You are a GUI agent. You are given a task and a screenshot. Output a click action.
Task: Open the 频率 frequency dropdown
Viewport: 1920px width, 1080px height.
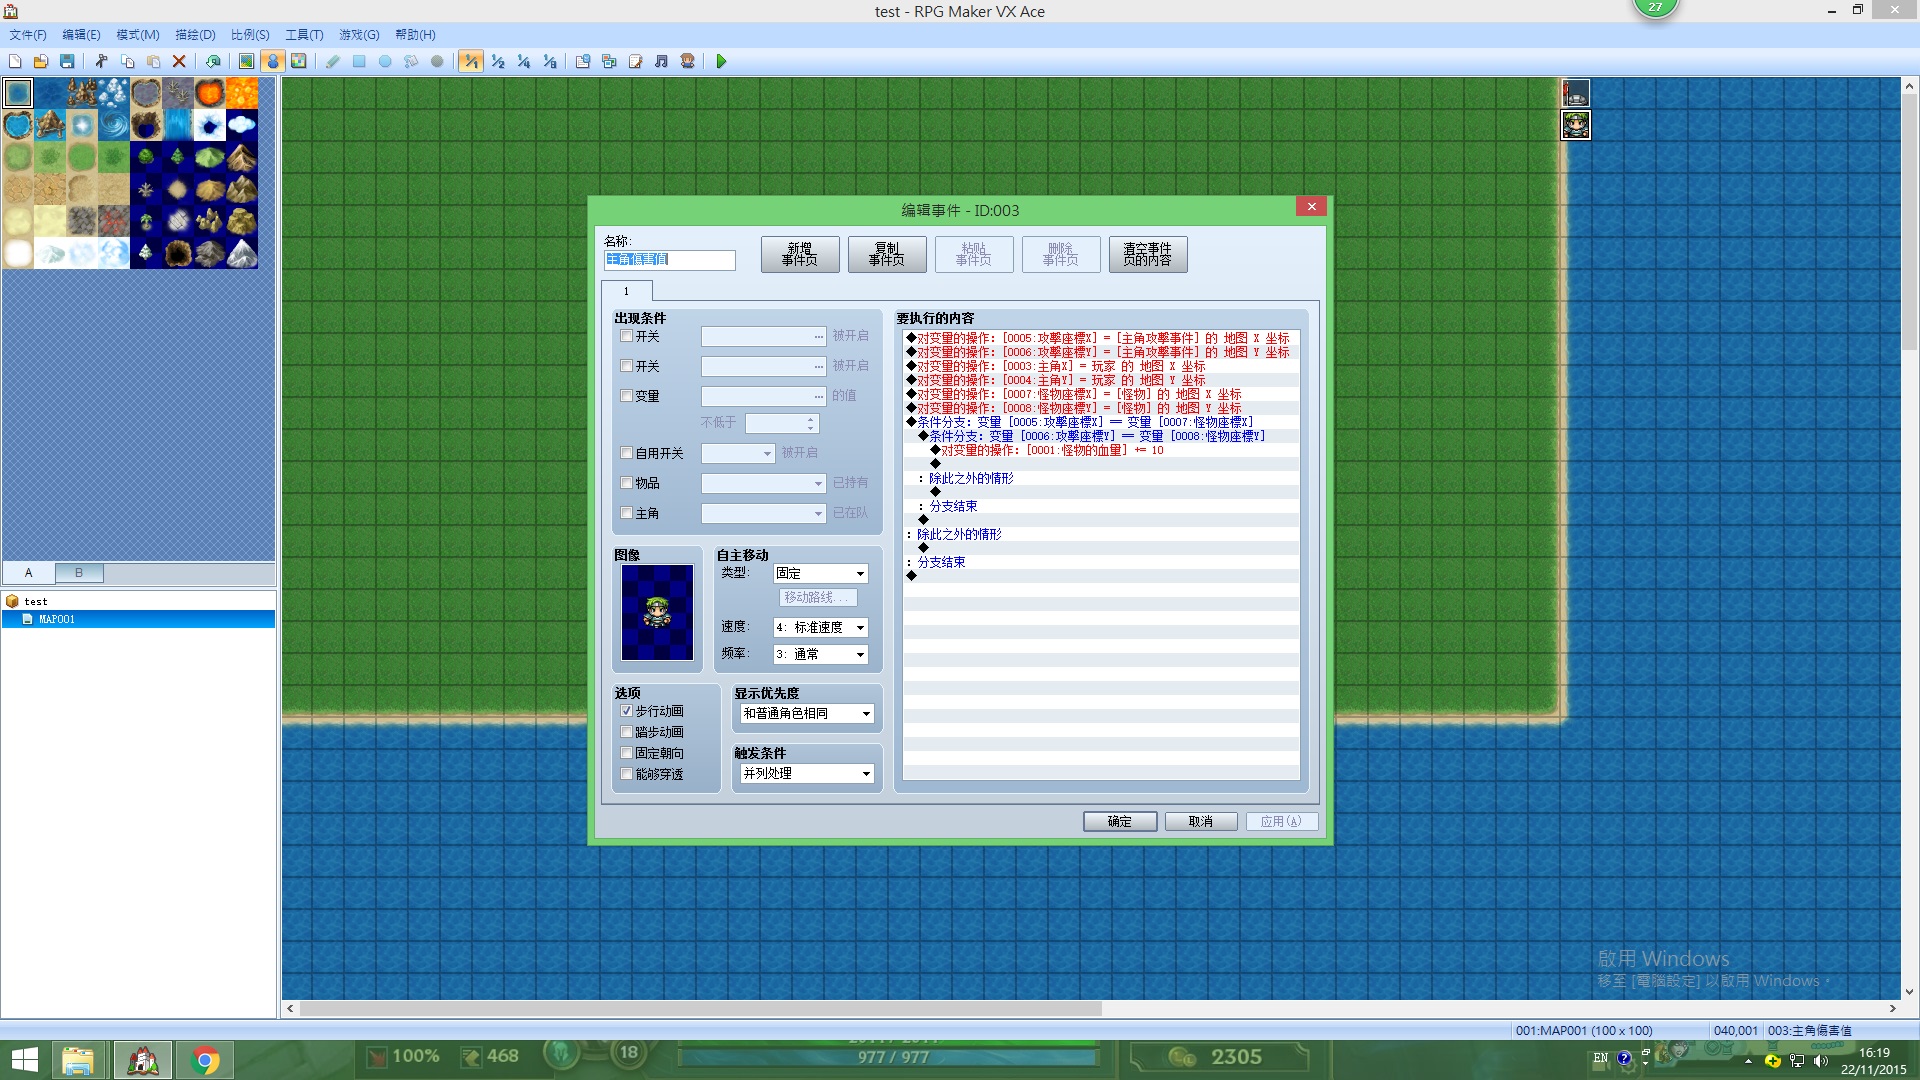tap(820, 654)
